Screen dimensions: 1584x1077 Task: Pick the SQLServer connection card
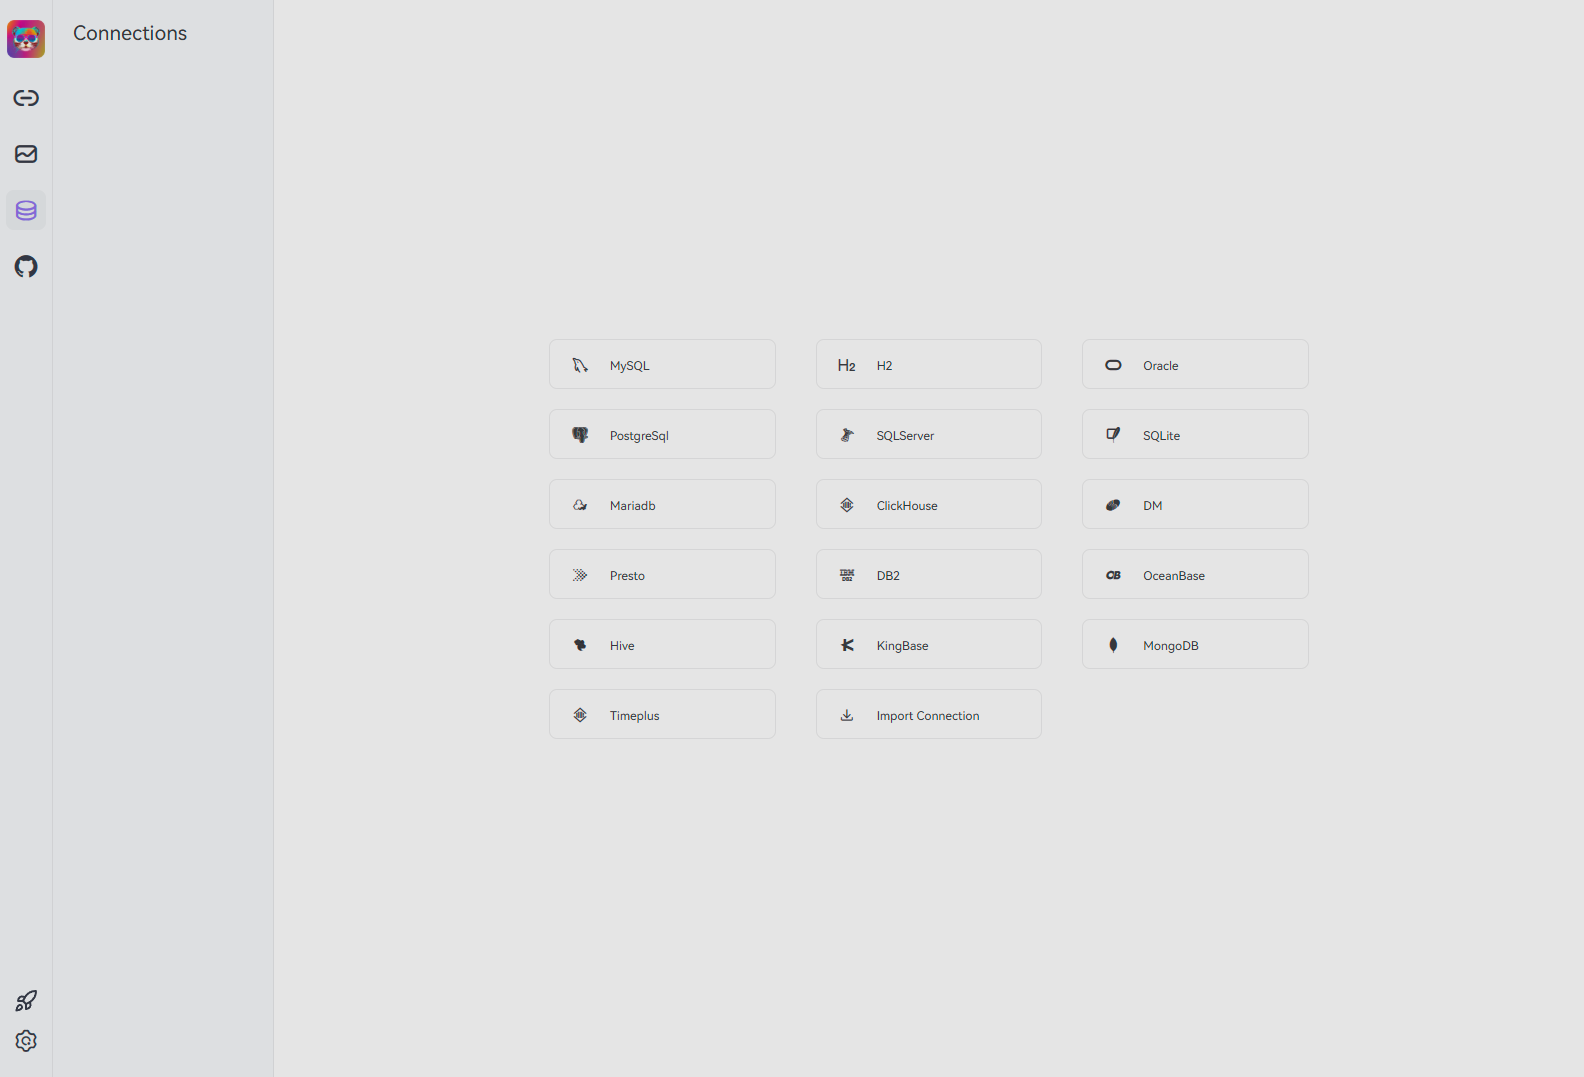(929, 434)
